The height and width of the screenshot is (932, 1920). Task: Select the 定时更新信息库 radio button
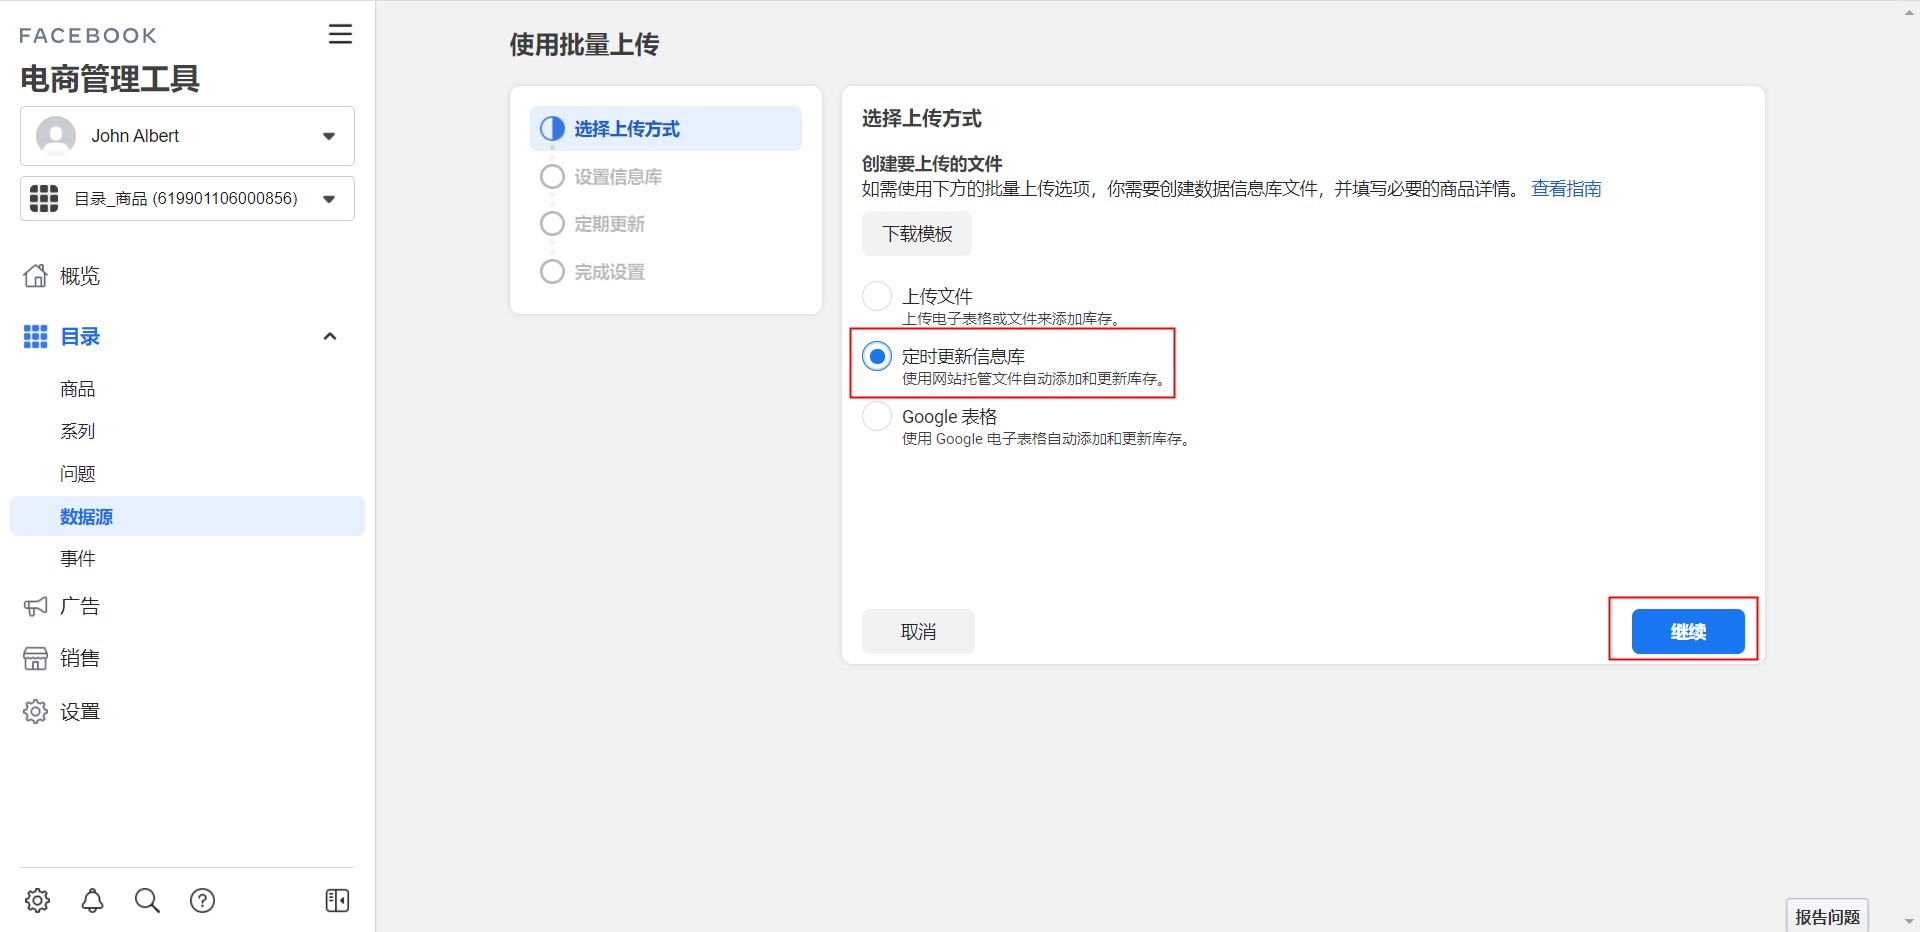click(877, 356)
